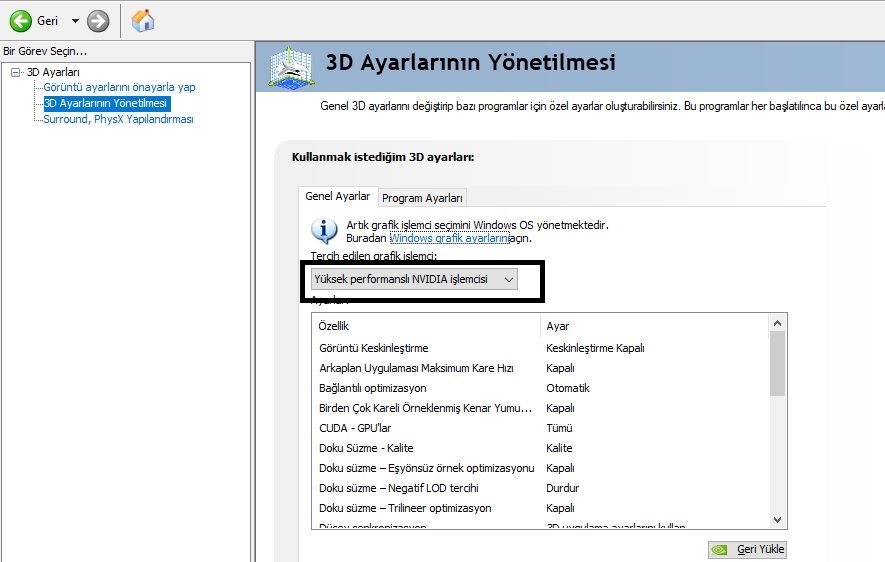Select Arkaplan Uygulaması Maksimum Kare Hızı row
The height and width of the screenshot is (562, 885).
[x=540, y=368]
